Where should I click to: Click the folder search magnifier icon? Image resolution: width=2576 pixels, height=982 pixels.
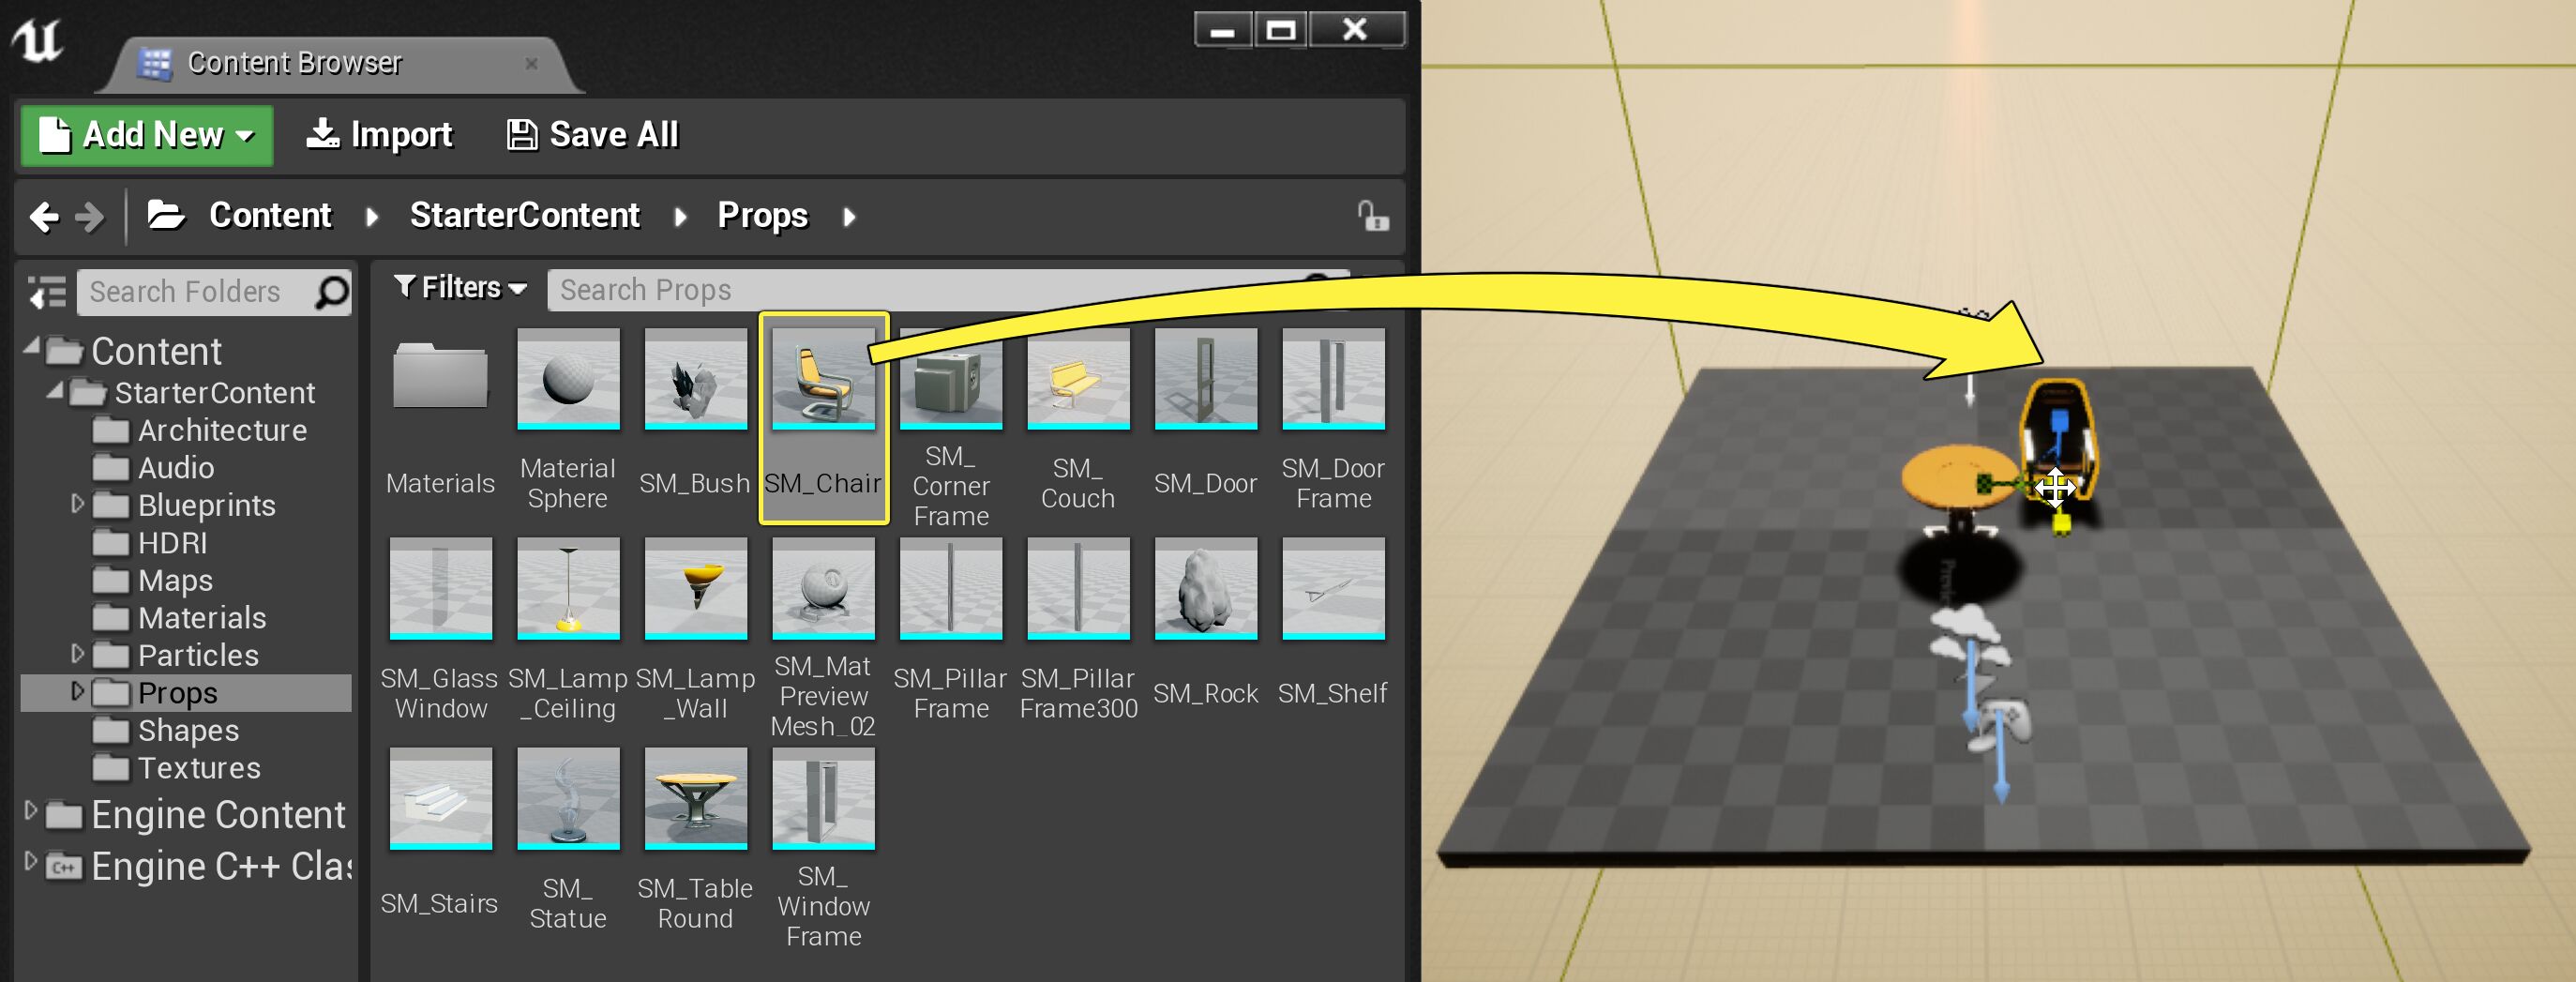(x=331, y=292)
